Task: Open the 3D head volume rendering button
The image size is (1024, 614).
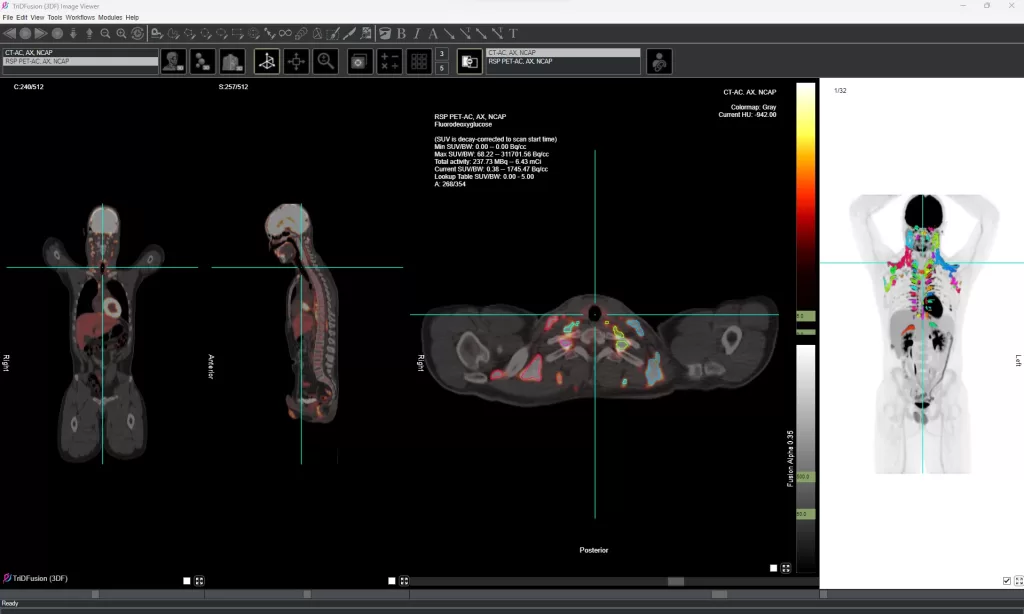Action: point(174,61)
